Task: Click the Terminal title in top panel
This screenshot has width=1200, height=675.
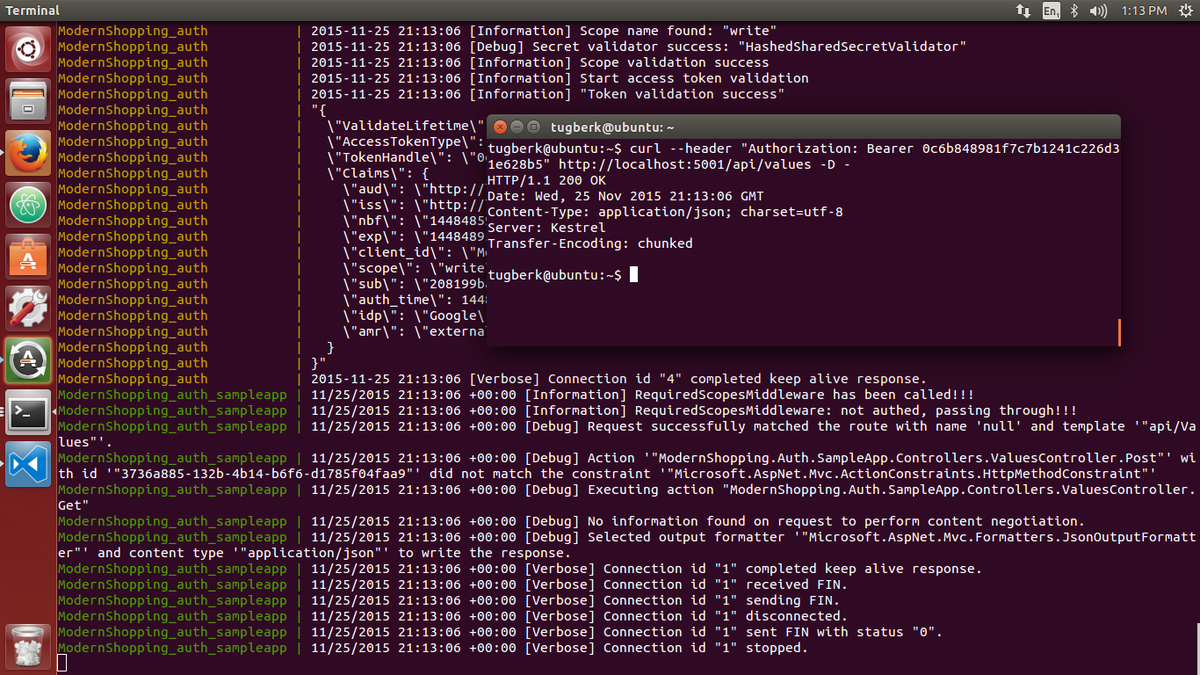Action: coord(33,10)
